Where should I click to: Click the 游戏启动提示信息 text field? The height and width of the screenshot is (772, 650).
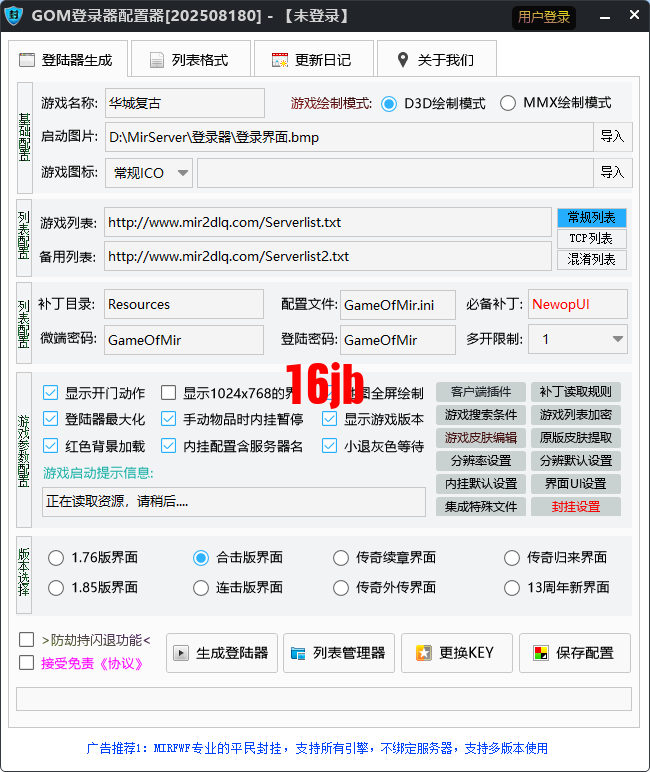point(234,502)
